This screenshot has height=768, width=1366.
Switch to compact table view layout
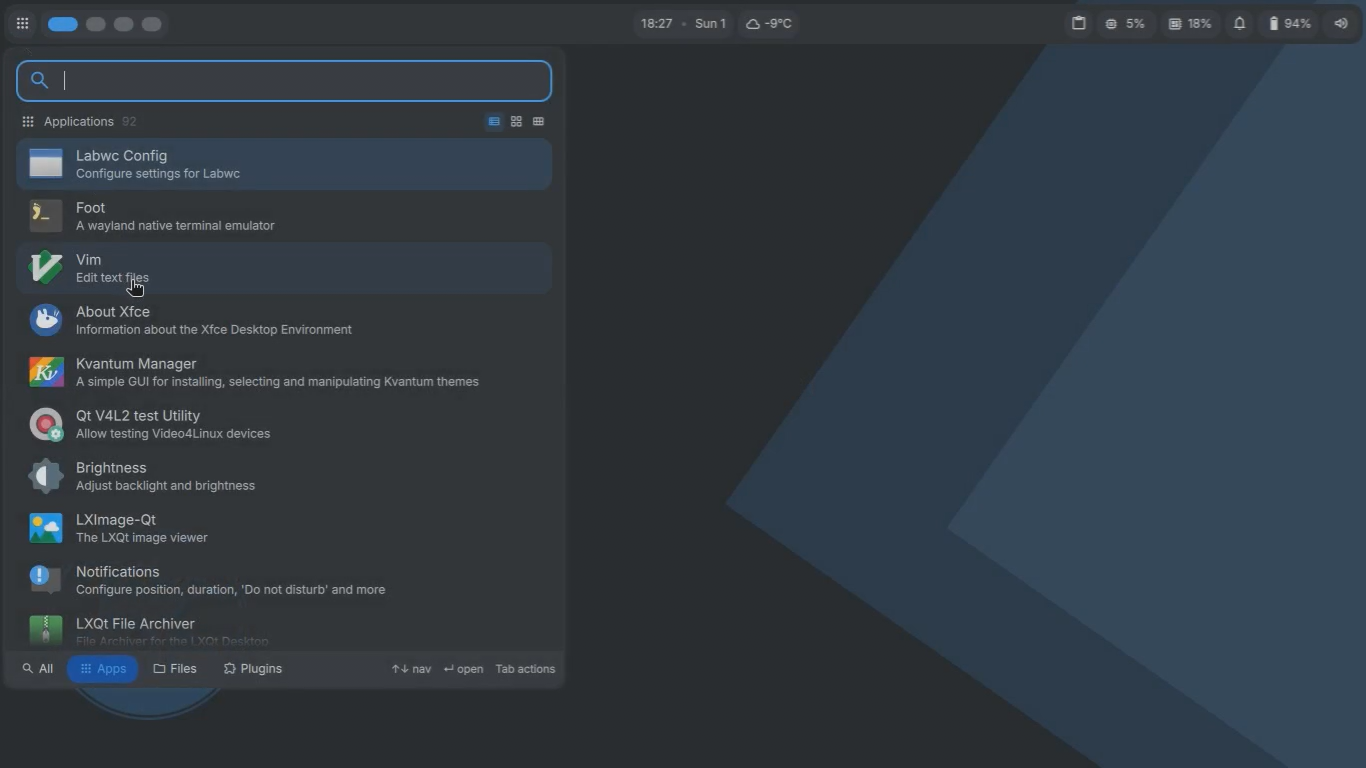tap(538, 122)
